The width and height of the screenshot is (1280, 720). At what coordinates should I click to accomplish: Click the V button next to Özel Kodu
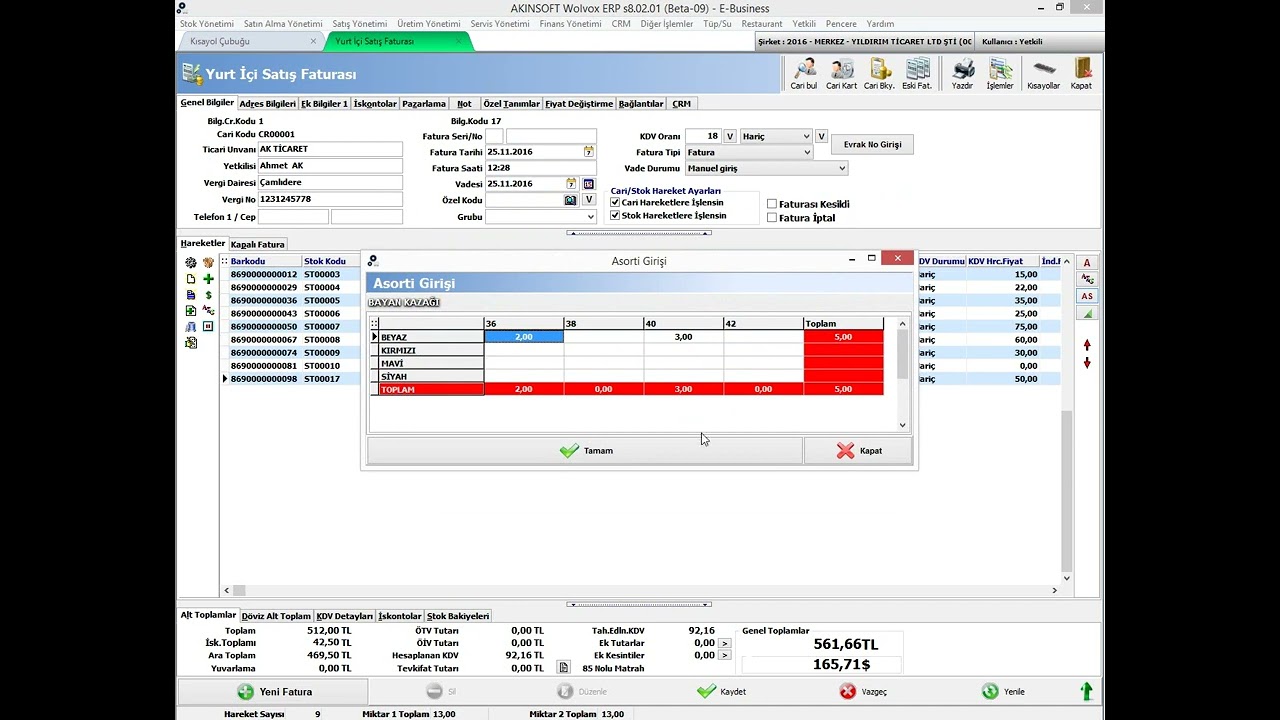(x=589, y=200)
